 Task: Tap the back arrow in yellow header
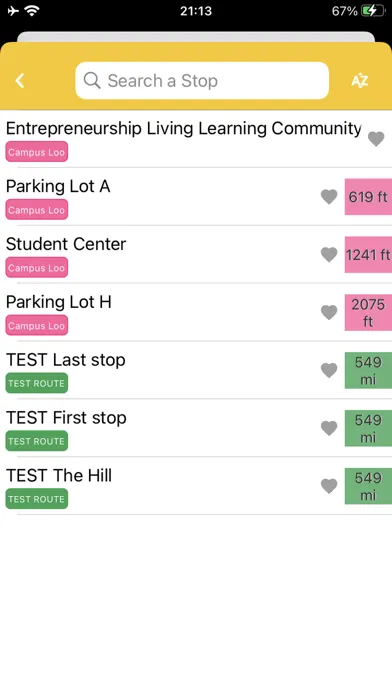pyautogui.click(x=20, y=81)
